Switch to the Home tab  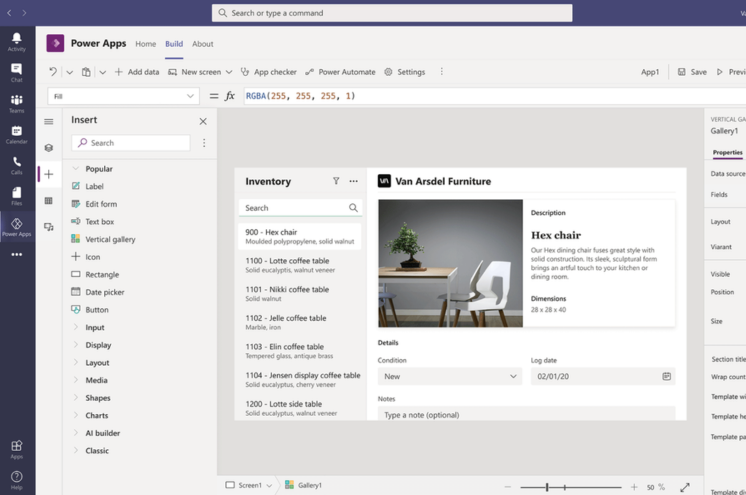(146, 44)
